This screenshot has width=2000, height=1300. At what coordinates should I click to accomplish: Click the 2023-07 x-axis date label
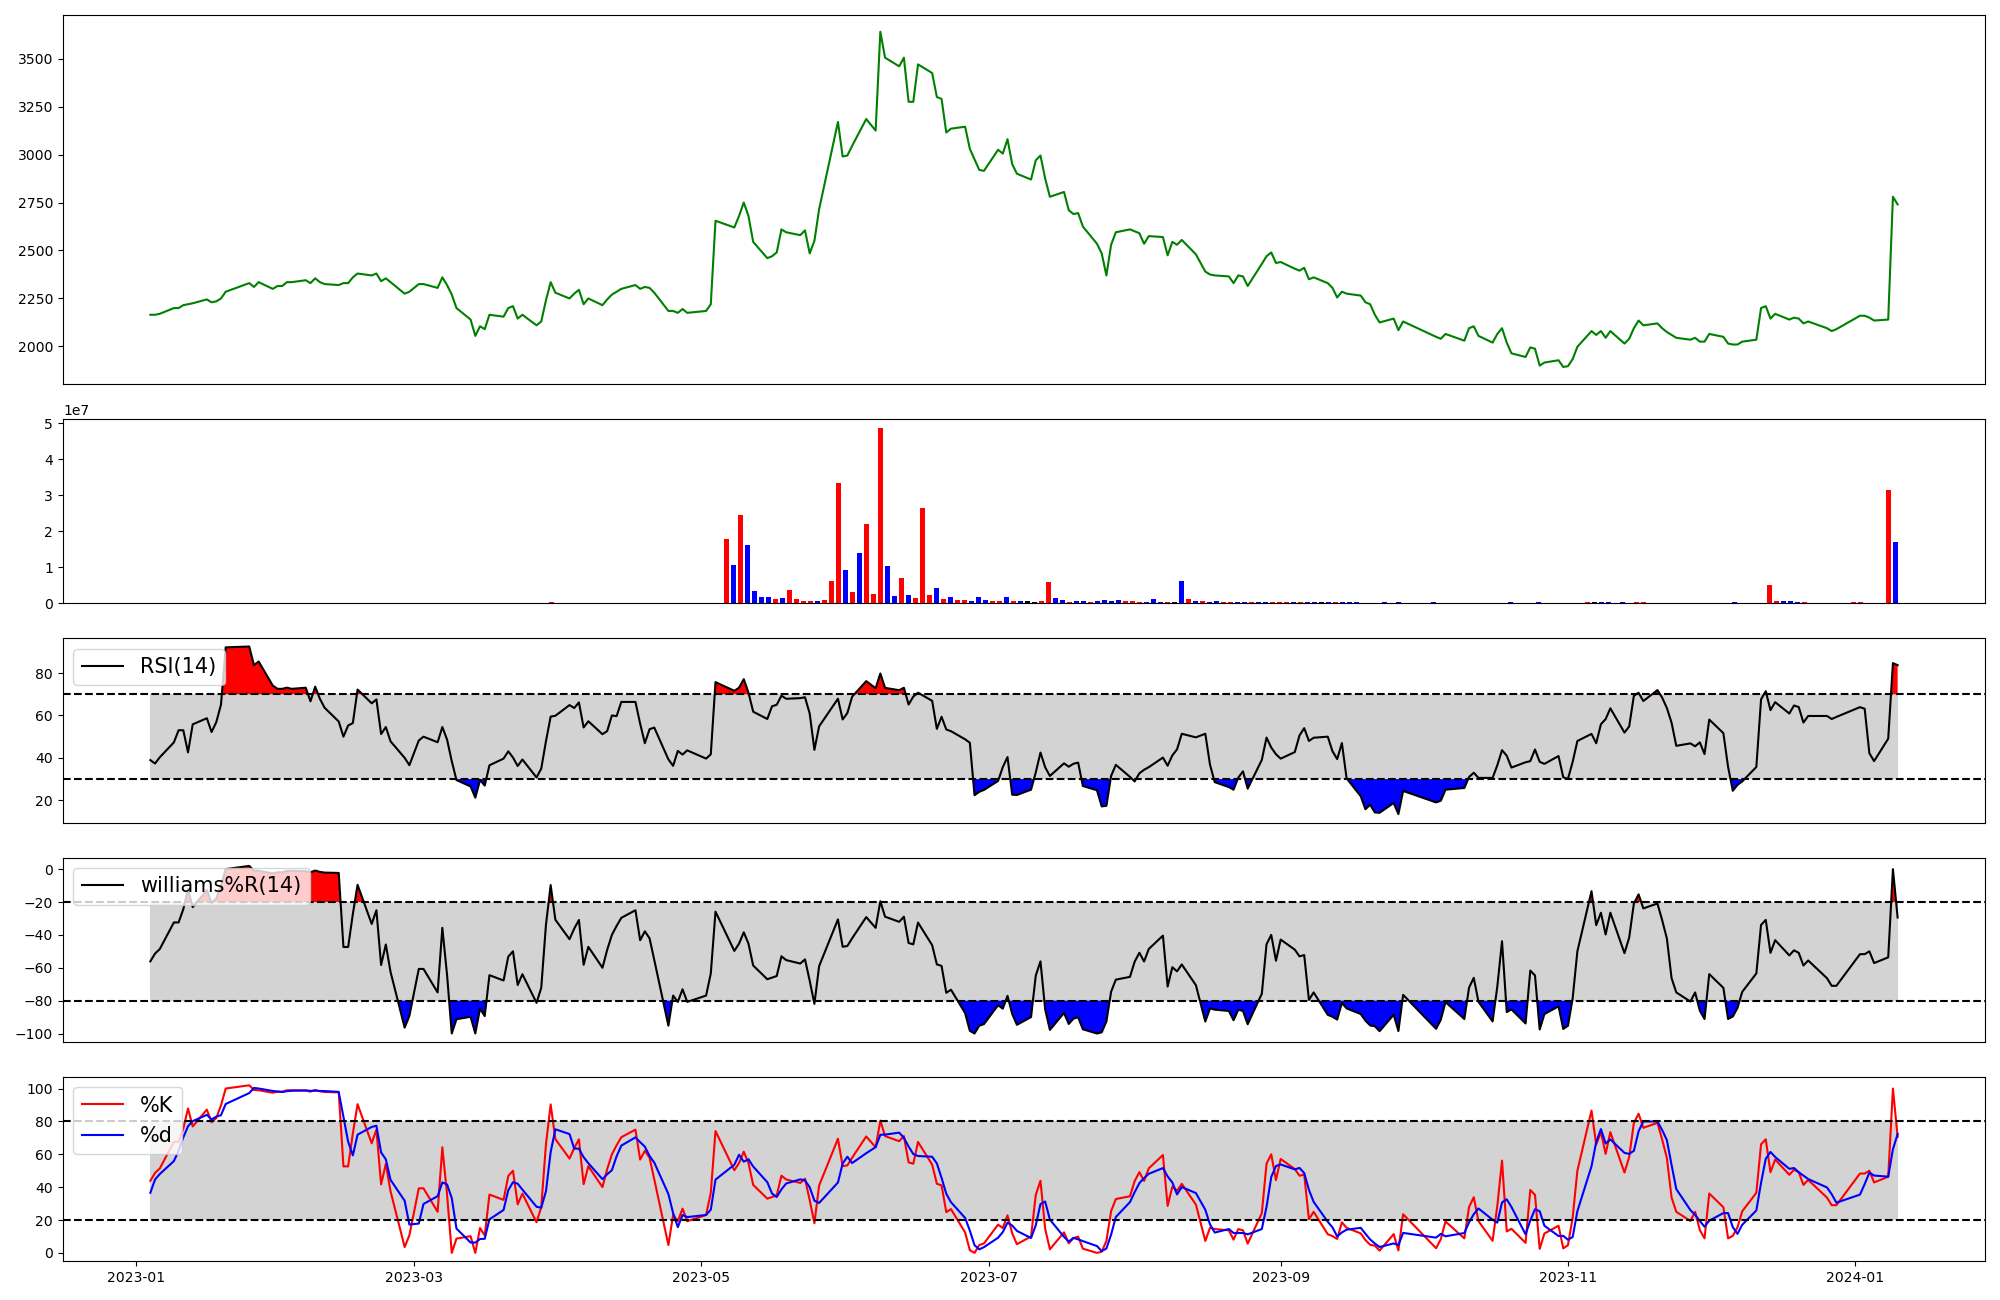click(988, 1277)
